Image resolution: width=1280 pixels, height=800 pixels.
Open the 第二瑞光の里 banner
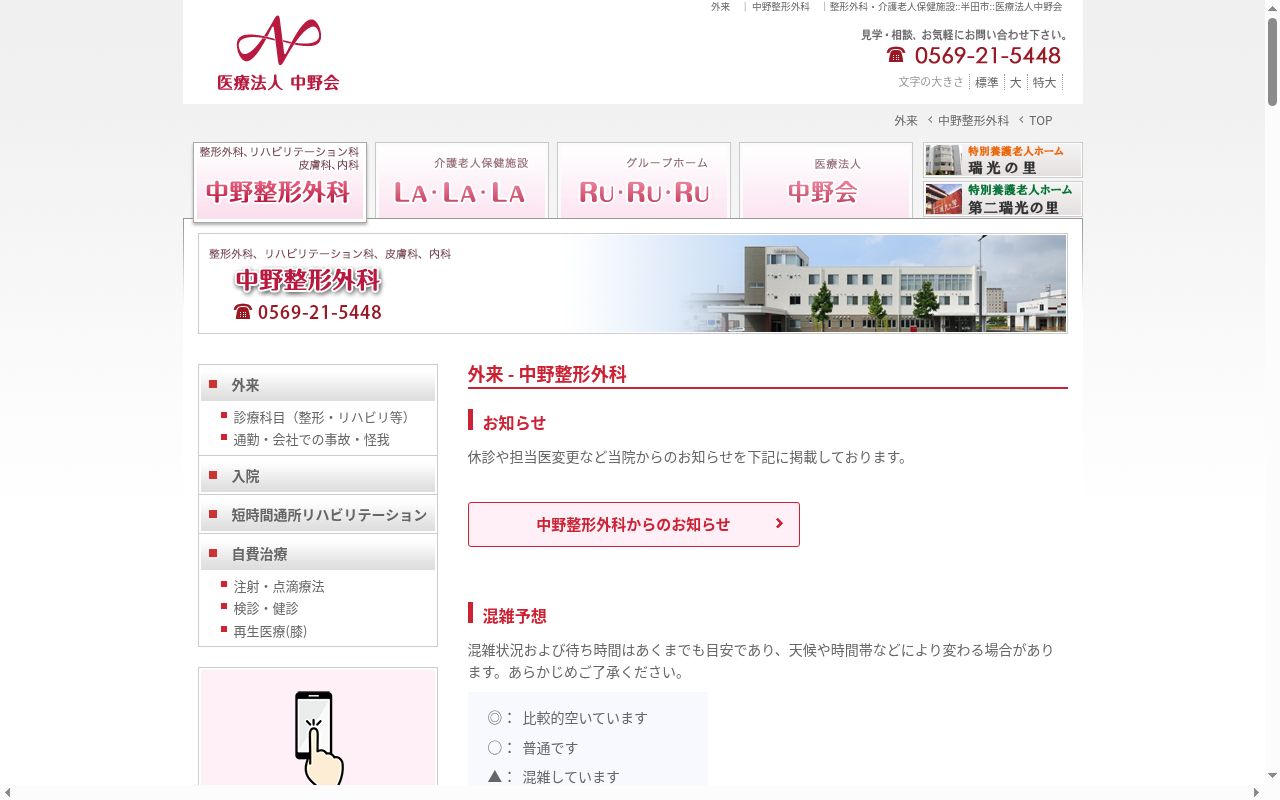[1003, 198]
